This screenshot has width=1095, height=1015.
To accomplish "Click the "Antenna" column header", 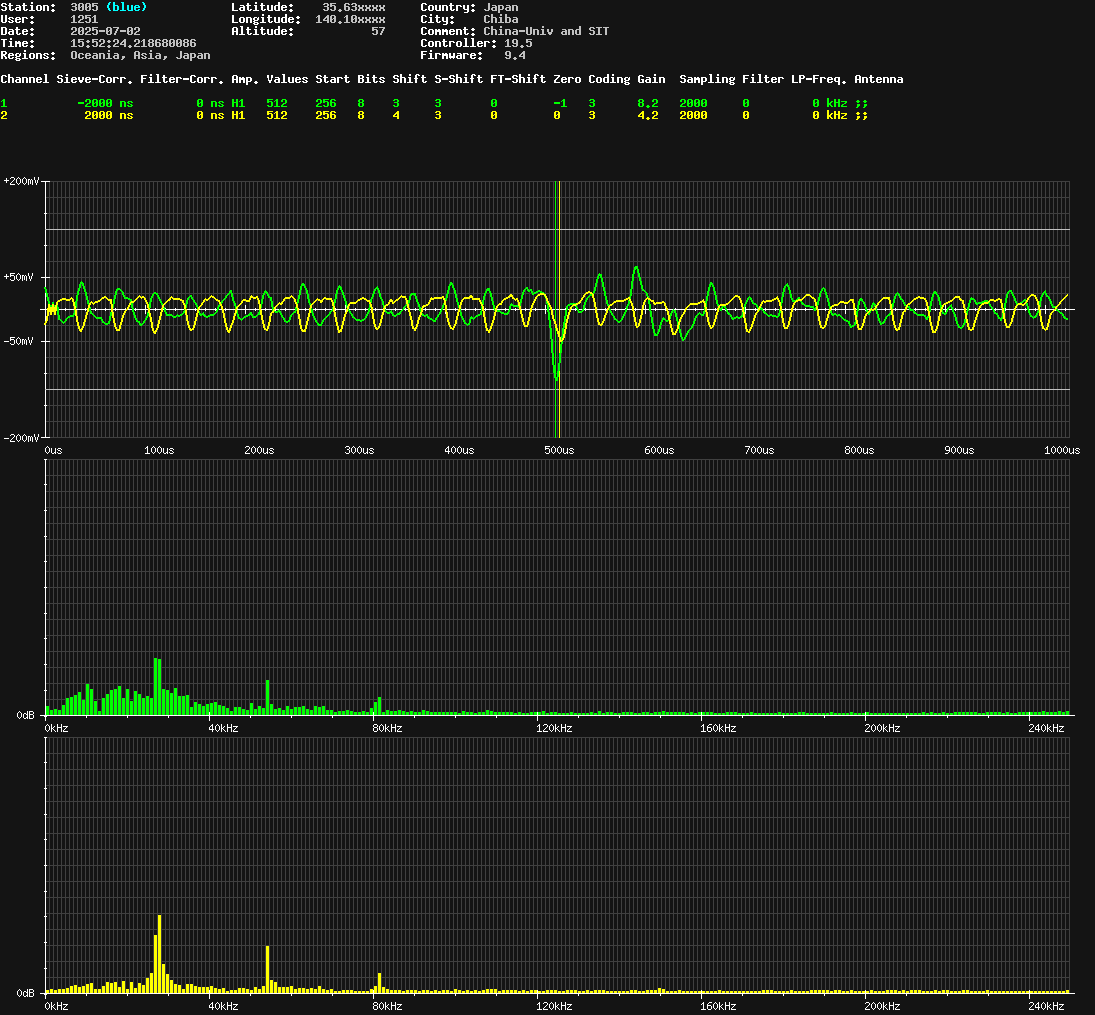I will 879,79.
